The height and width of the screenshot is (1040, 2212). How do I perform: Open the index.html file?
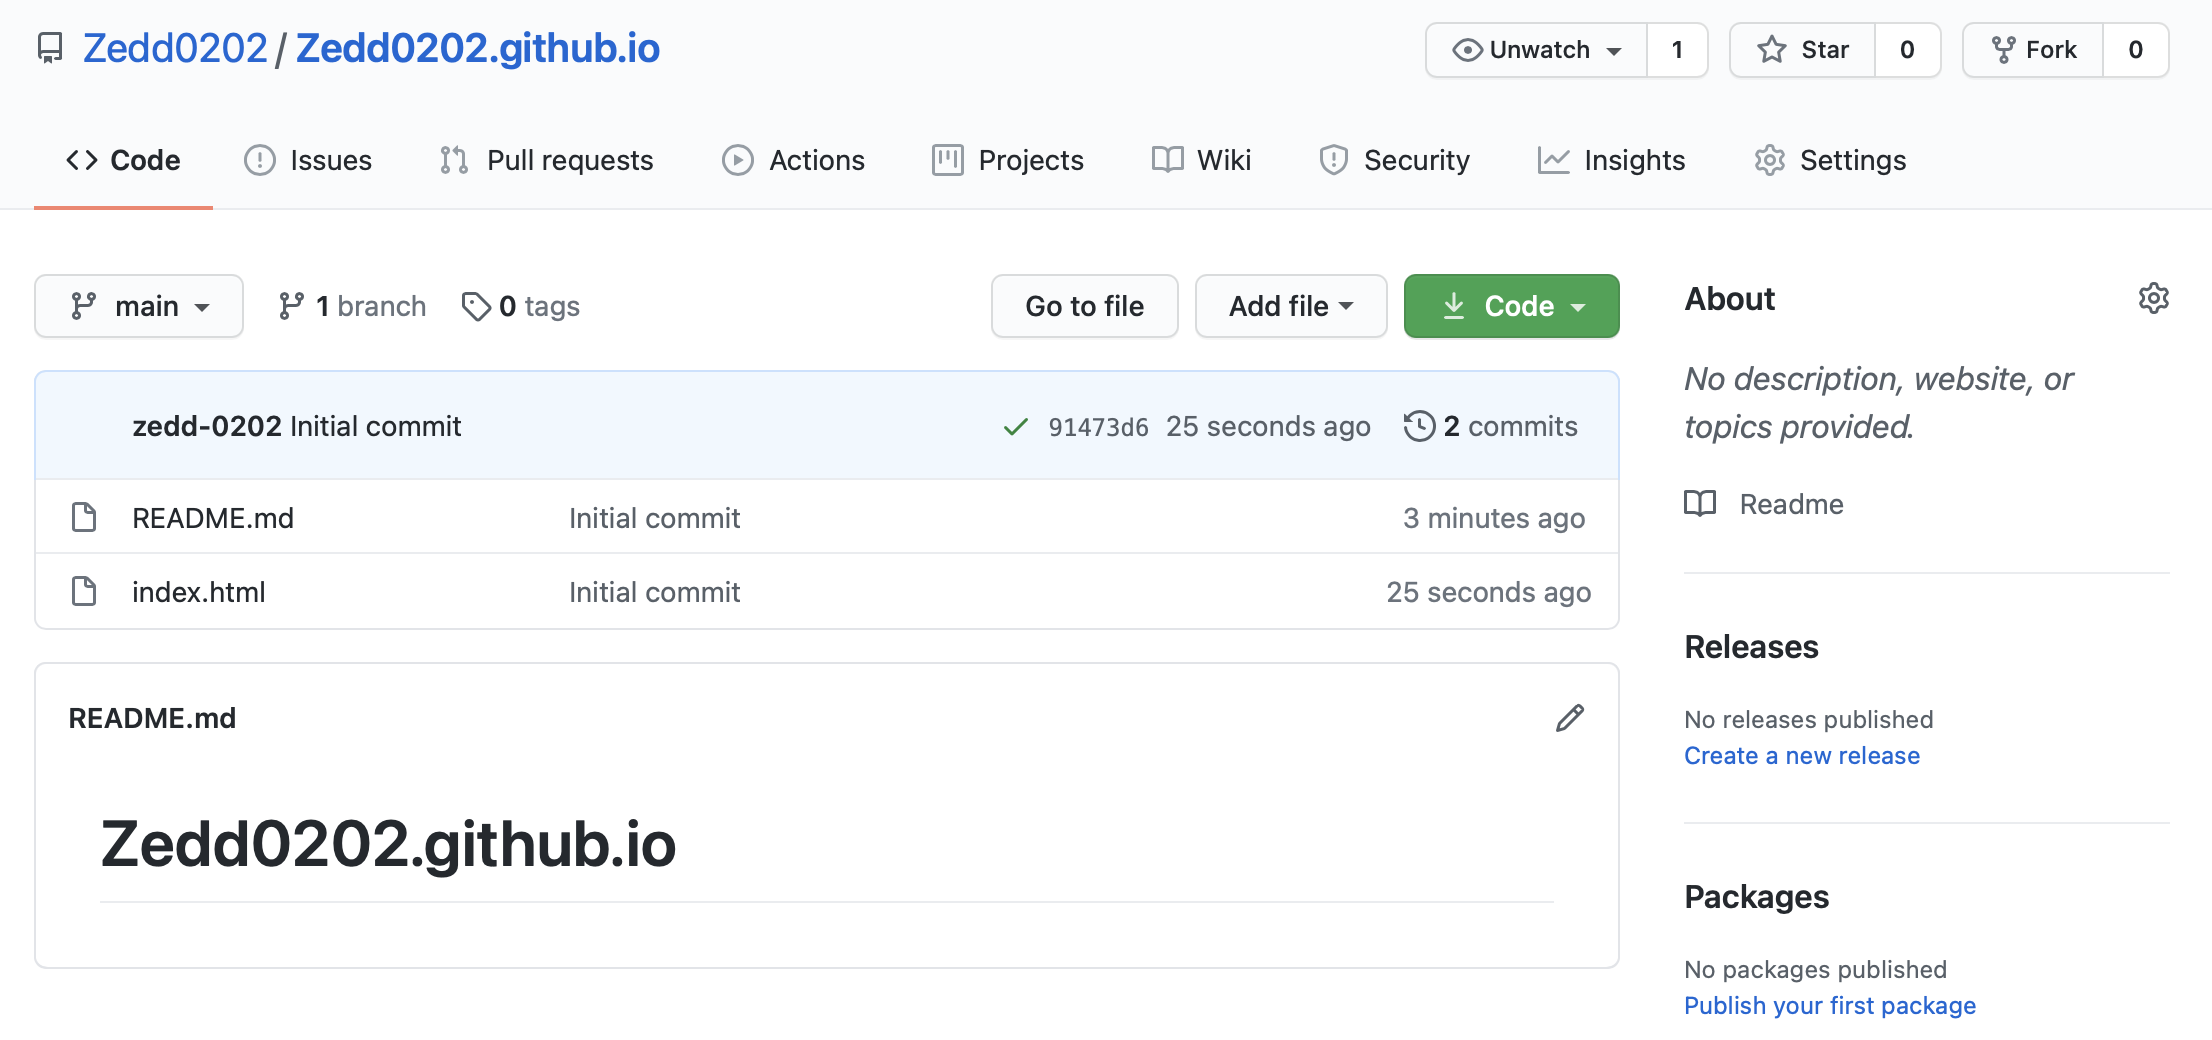[199, 592]
